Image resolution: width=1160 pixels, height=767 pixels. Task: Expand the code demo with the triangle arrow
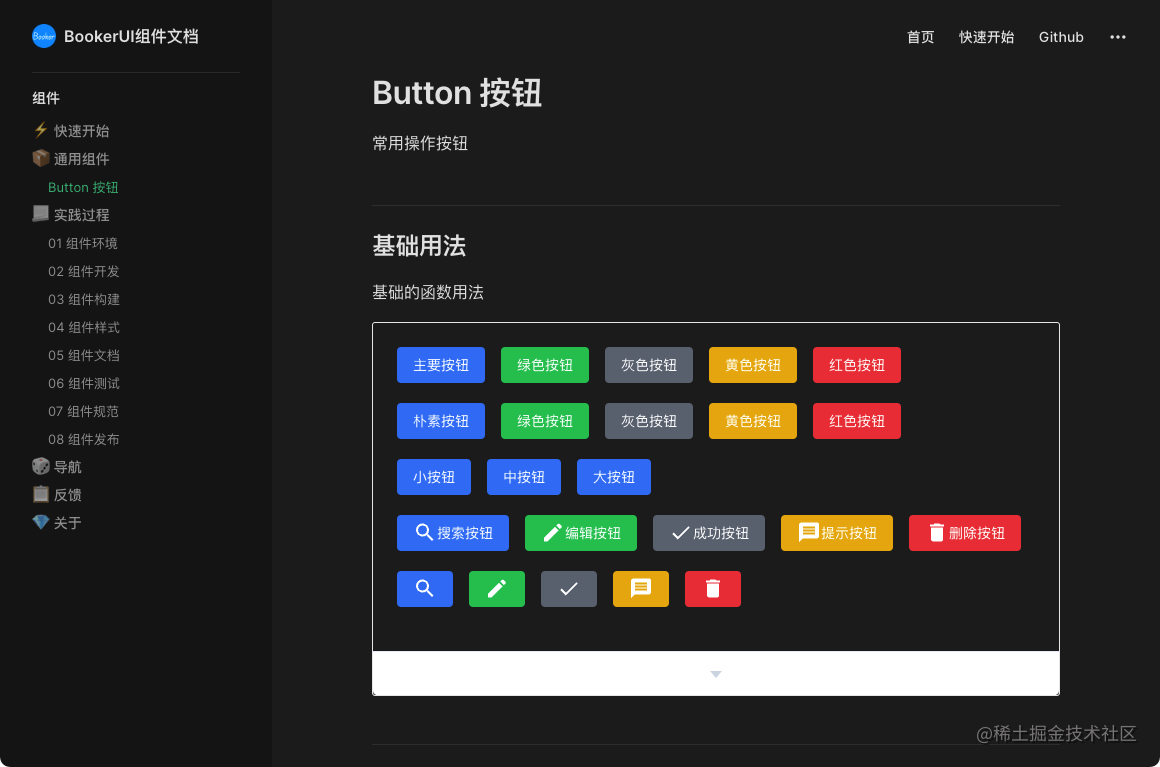click(716, 674)
